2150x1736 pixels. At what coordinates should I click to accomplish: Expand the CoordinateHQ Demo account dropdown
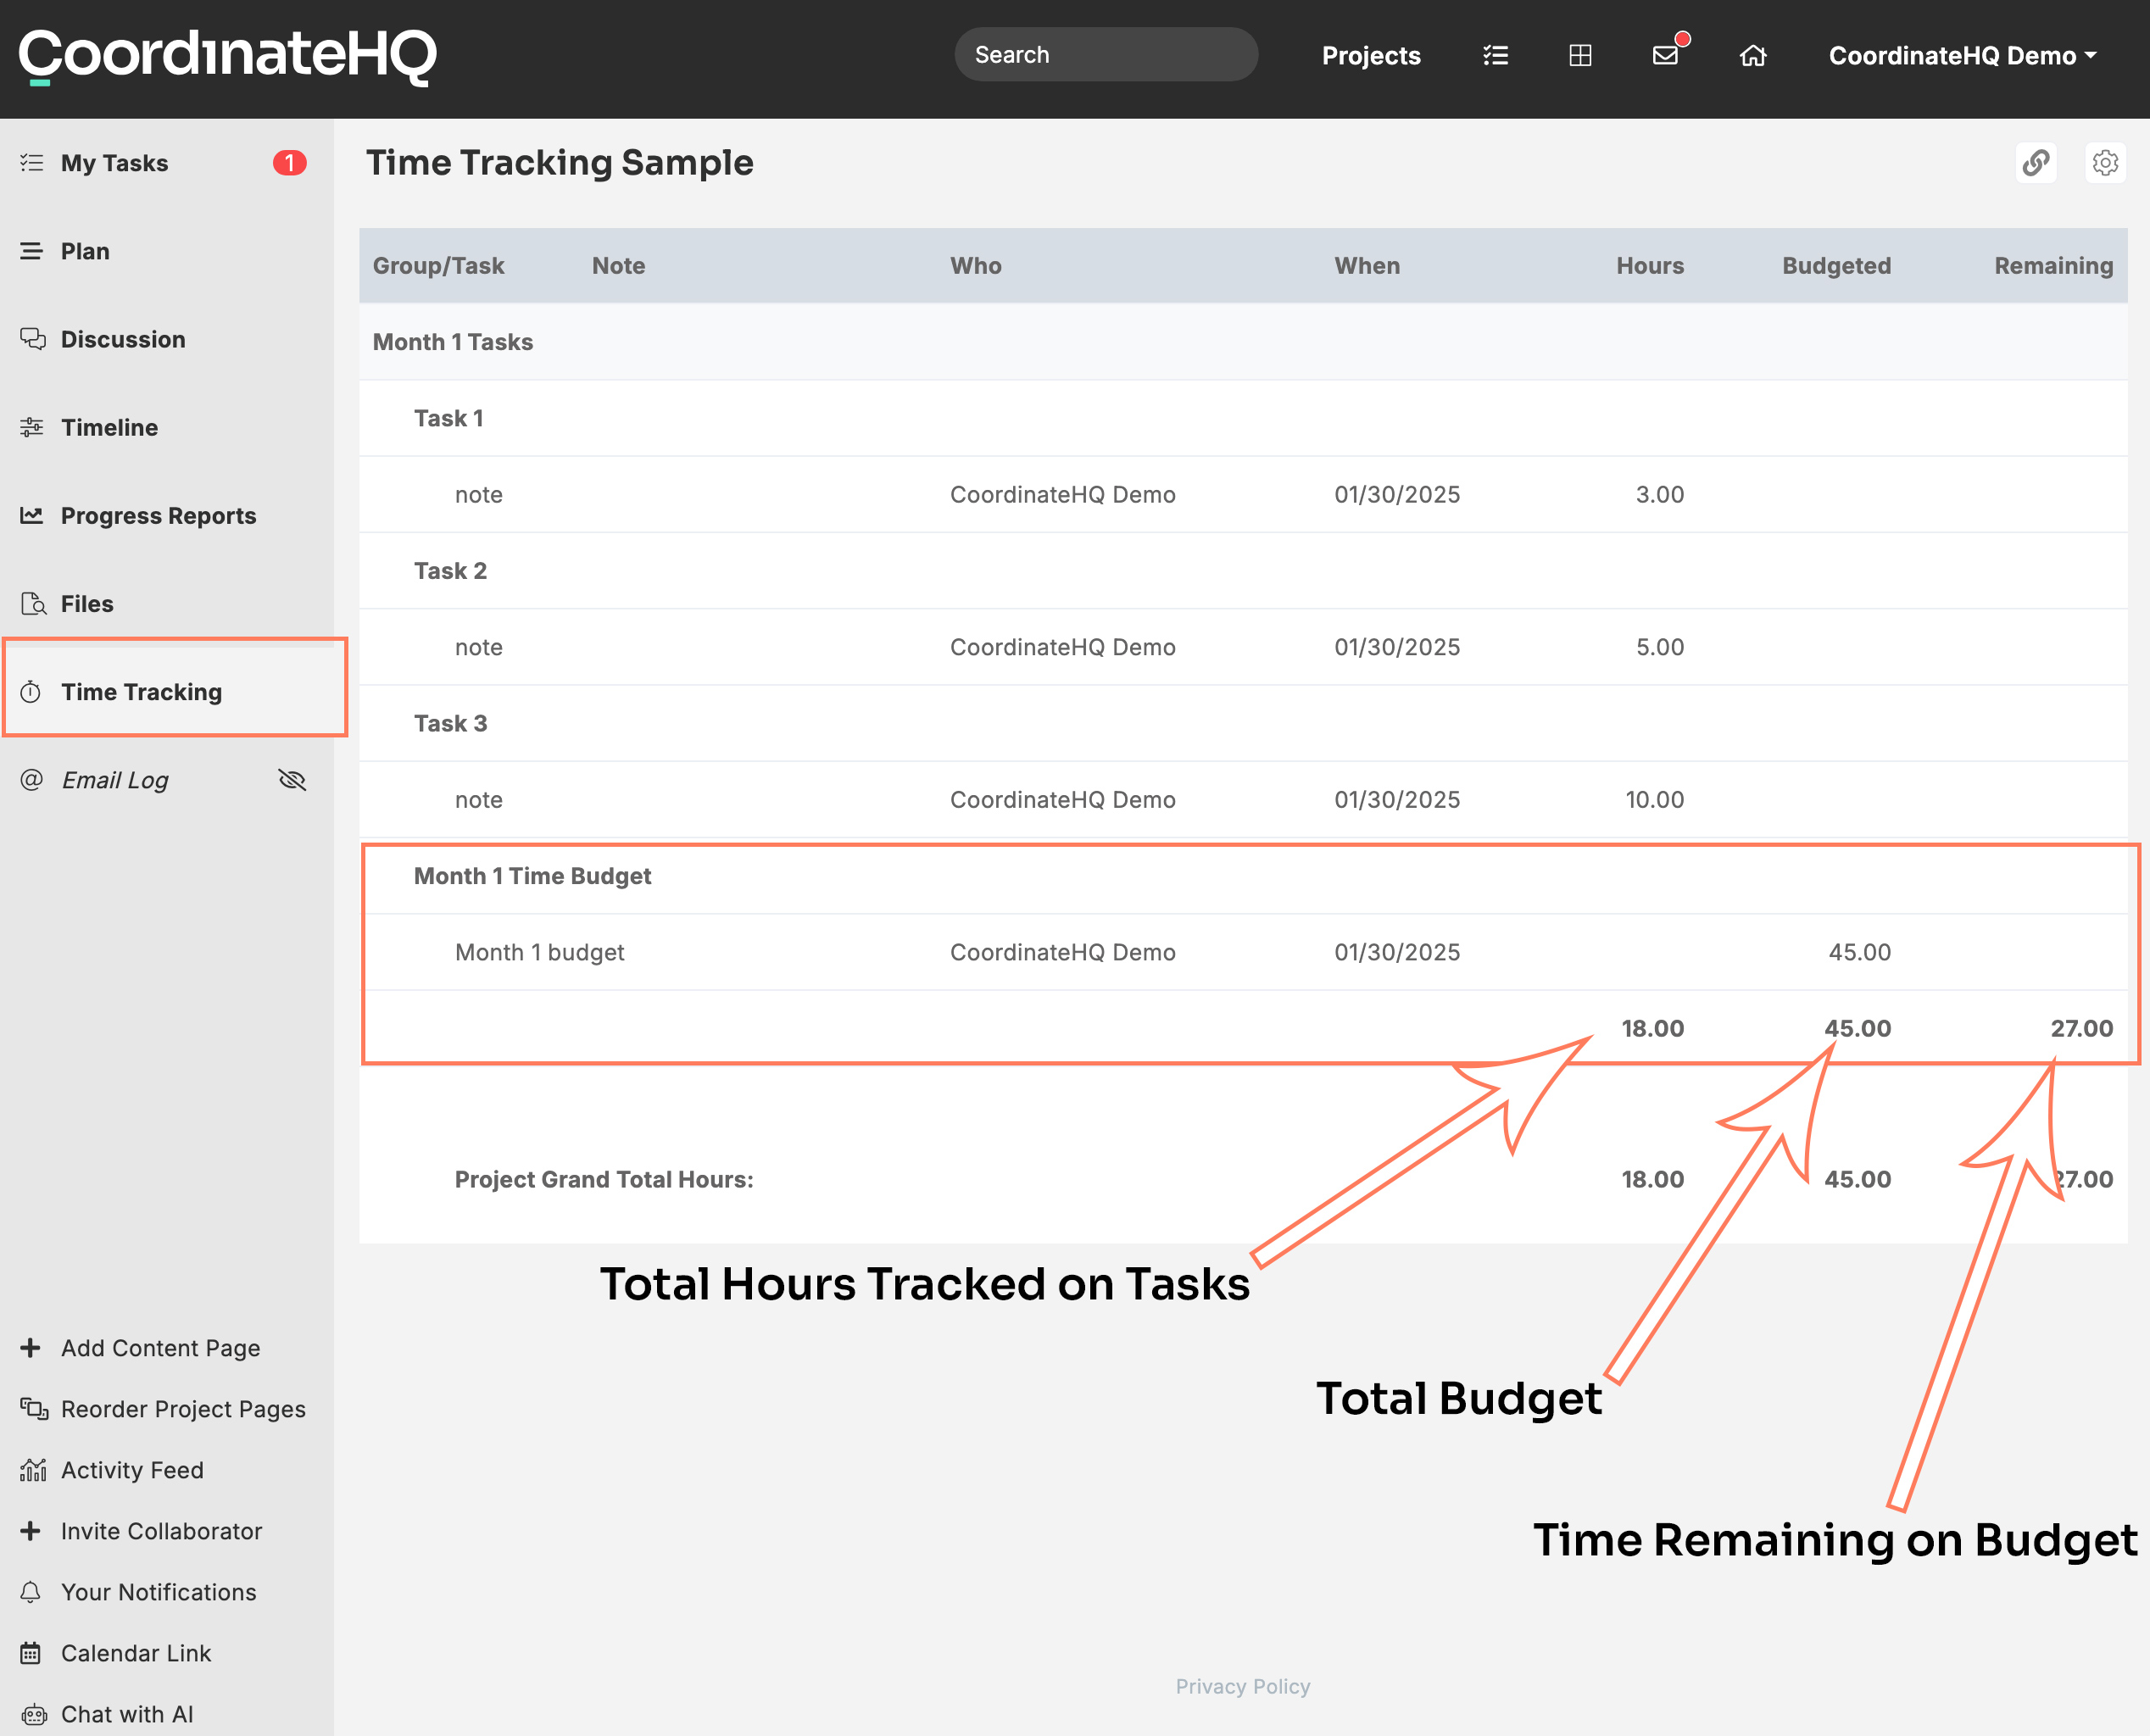point(1962,56)
